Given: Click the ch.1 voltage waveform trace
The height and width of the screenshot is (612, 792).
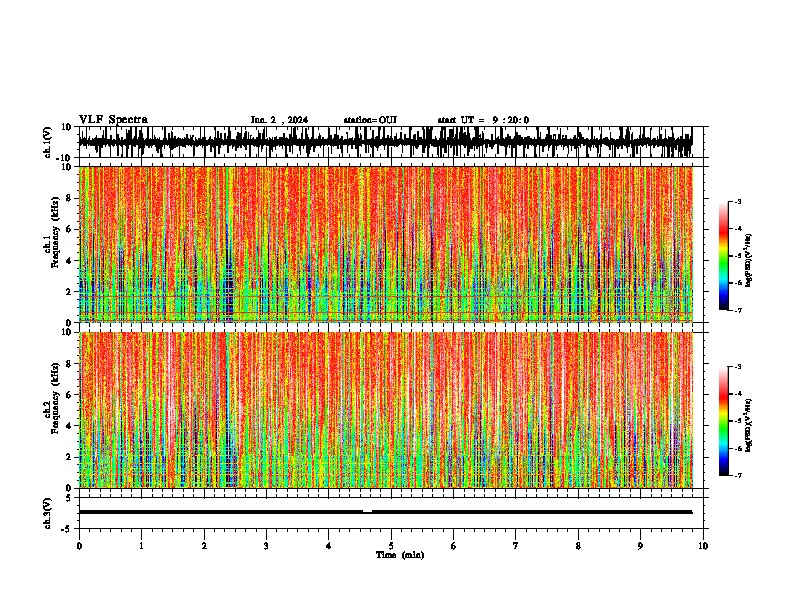Looking at the screenshot, I should pos(385,142).
